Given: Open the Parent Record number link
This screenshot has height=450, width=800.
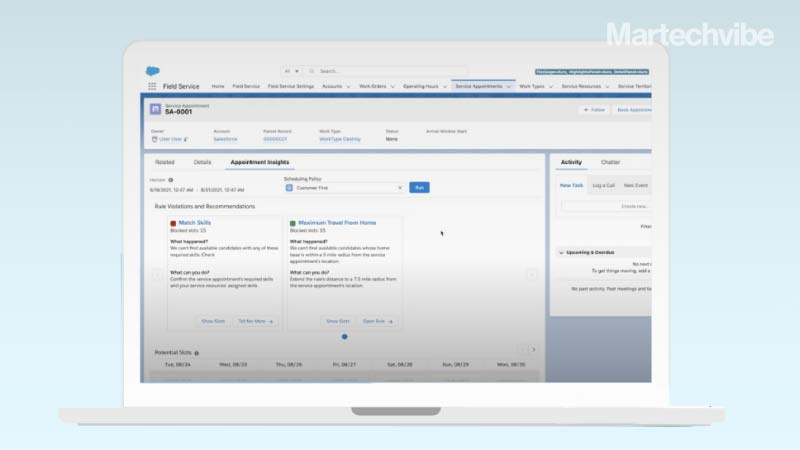Looking at the screenshot, I should click(275, 139).
